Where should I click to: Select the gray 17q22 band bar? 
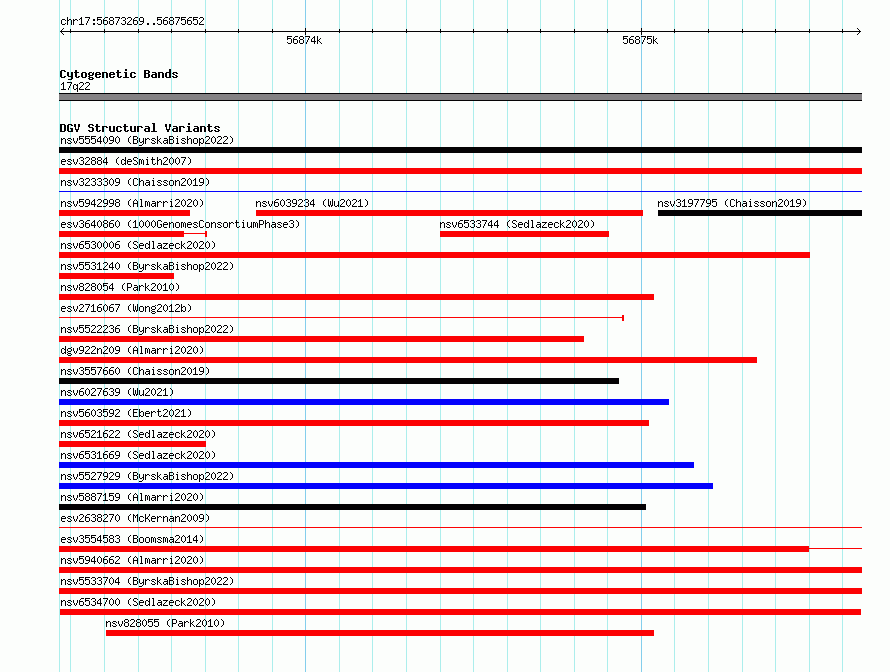(460, 97)
